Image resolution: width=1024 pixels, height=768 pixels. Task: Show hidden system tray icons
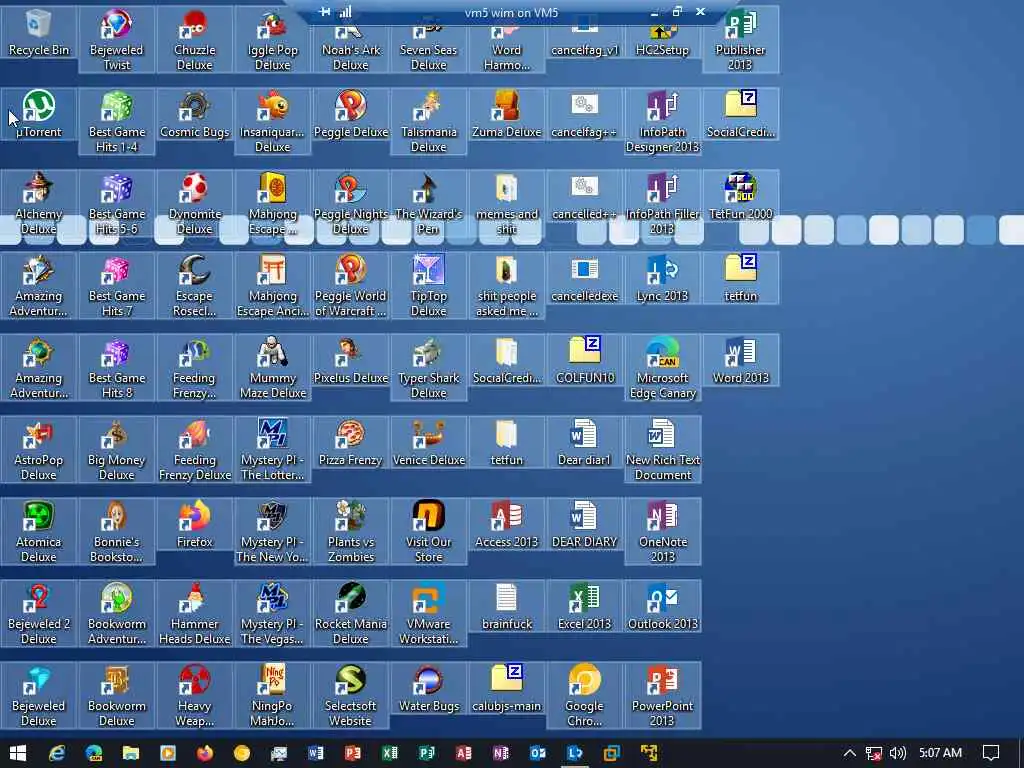849,753
